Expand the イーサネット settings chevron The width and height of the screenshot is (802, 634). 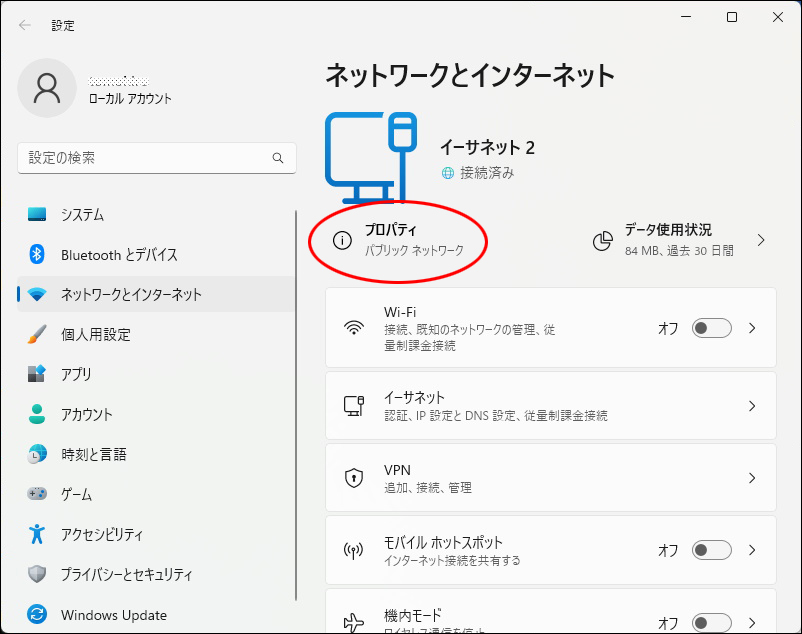pos(752,406)
